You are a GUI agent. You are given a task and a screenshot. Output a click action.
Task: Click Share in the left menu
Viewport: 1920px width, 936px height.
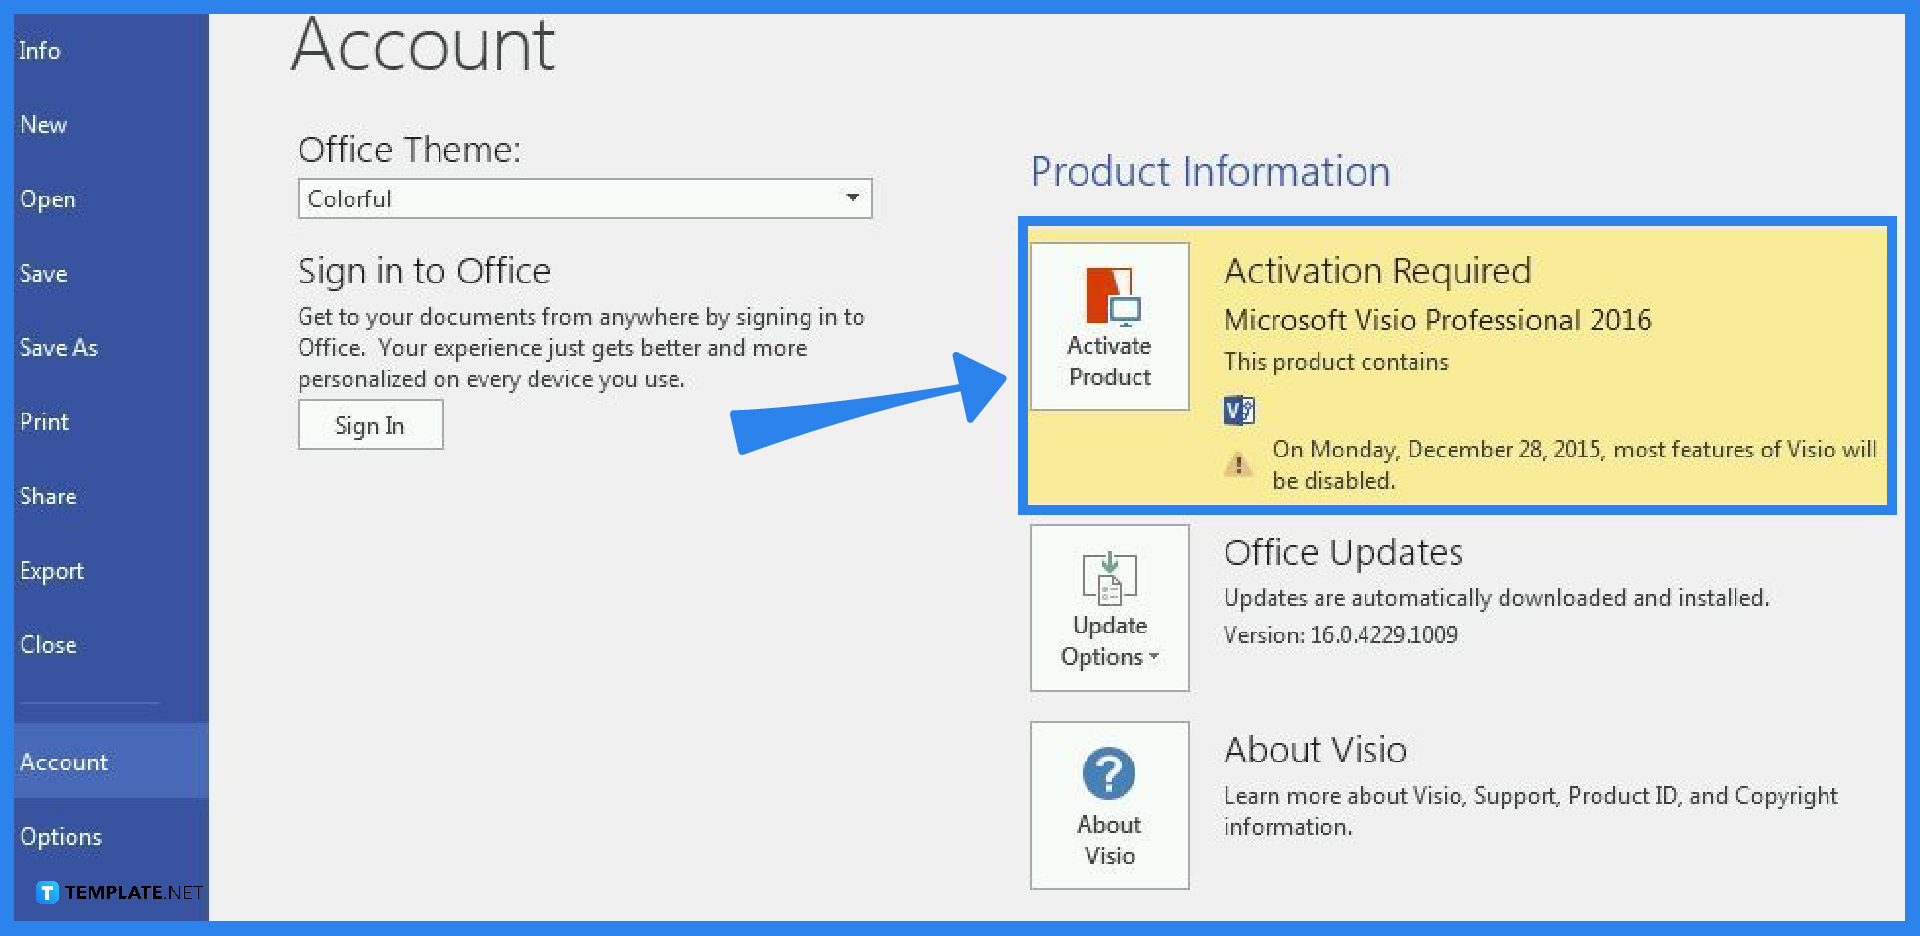[x=48, y=495]
